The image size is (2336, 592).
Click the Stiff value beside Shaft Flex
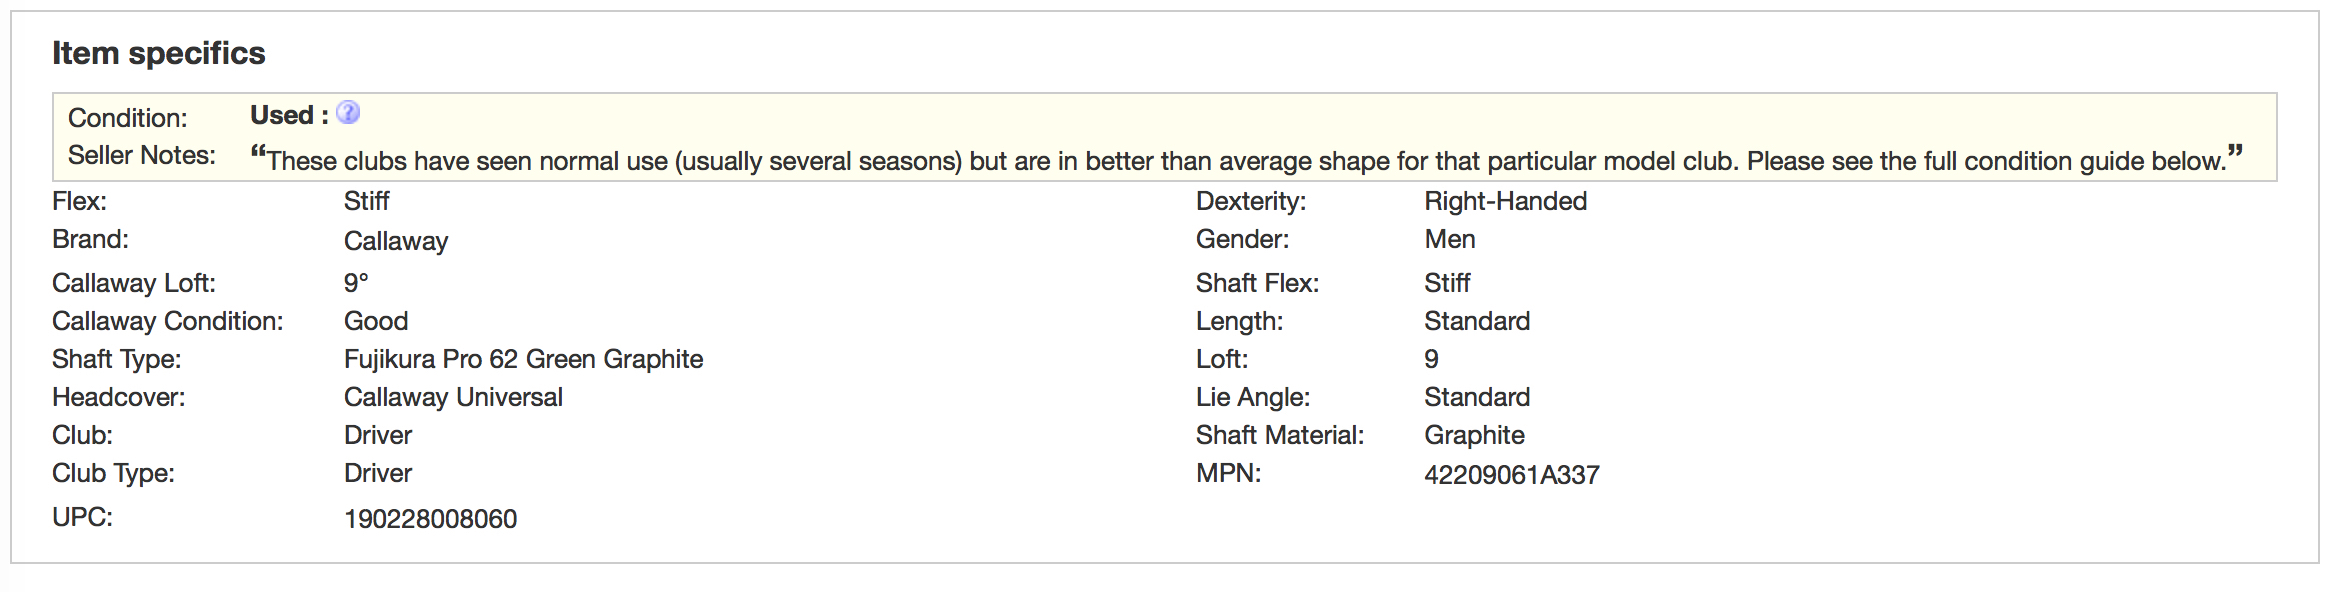click(1447, 283)
